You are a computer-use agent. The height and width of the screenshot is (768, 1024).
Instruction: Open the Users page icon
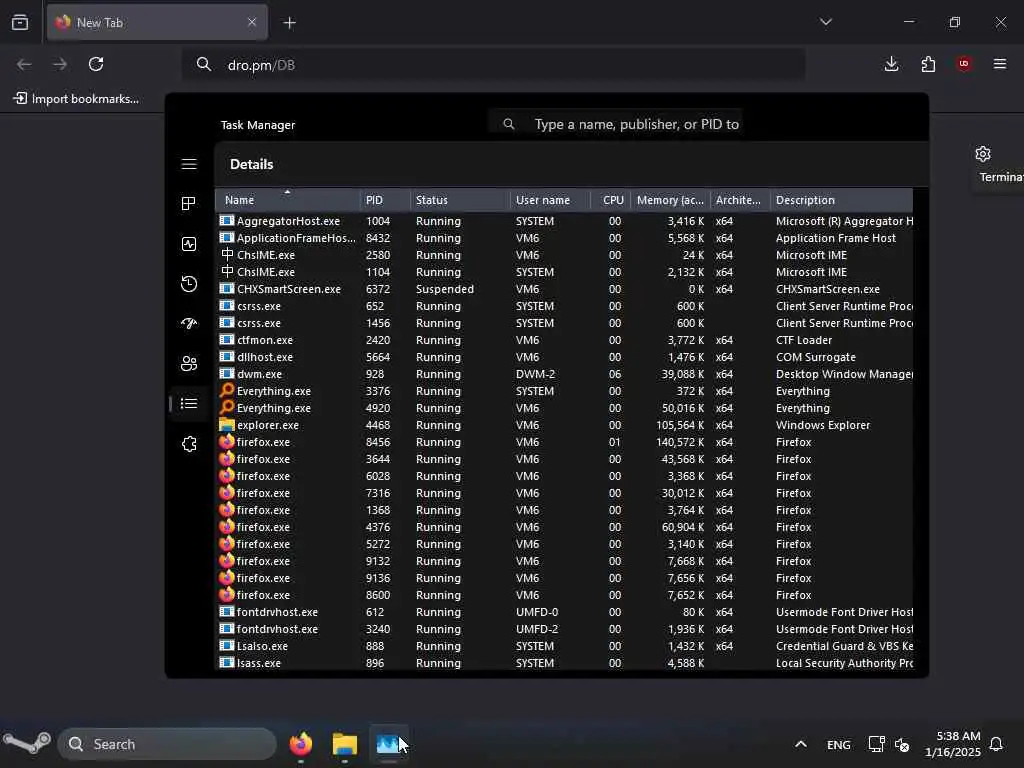(189, 363)
